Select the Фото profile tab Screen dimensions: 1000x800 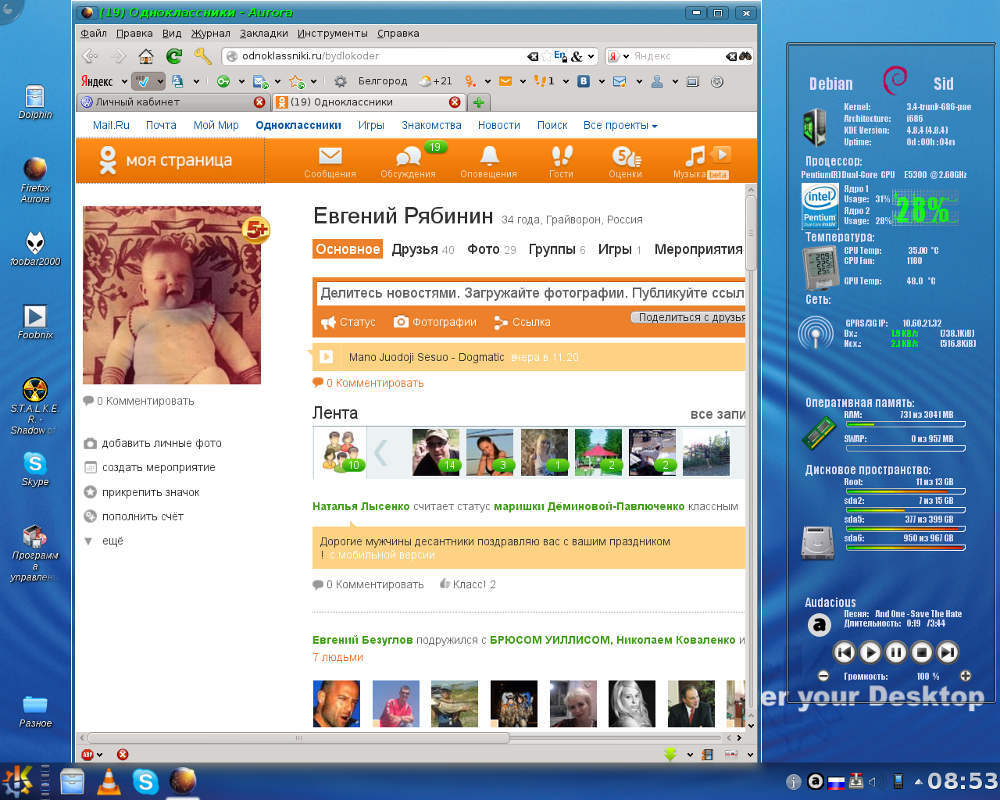click(492, 249)
